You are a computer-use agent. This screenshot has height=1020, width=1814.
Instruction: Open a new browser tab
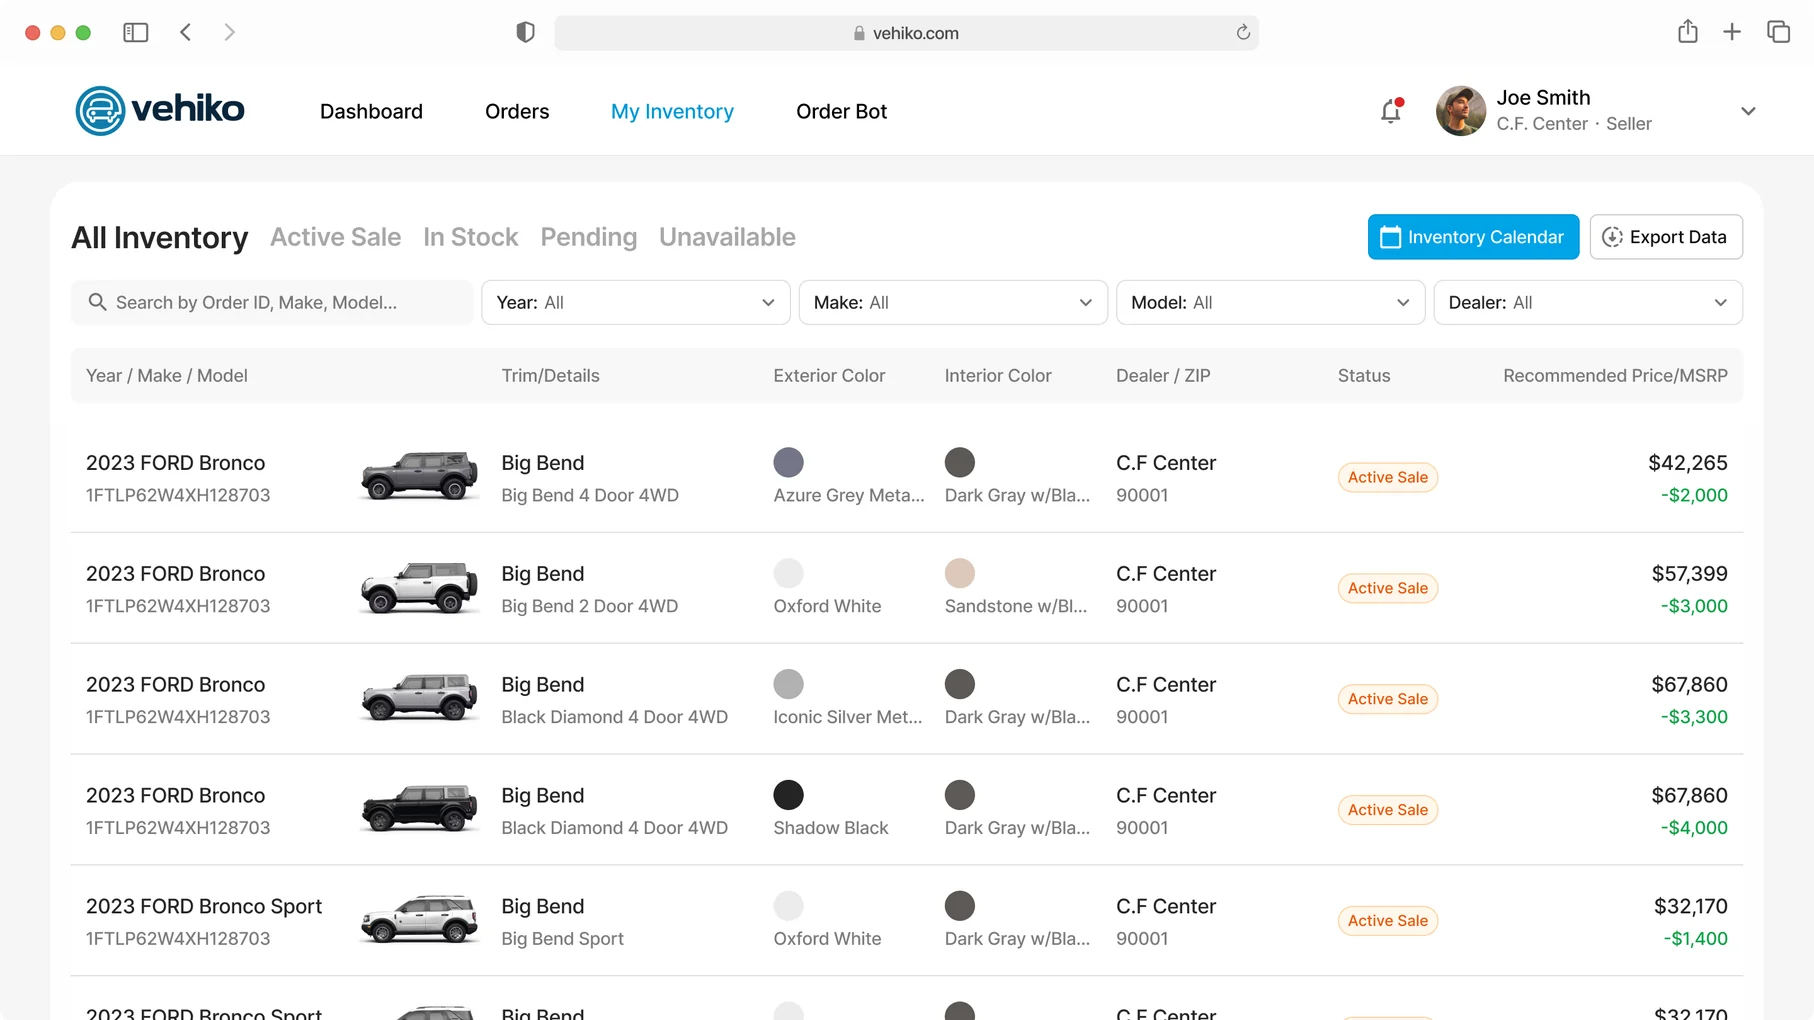tap(1732, 33)
